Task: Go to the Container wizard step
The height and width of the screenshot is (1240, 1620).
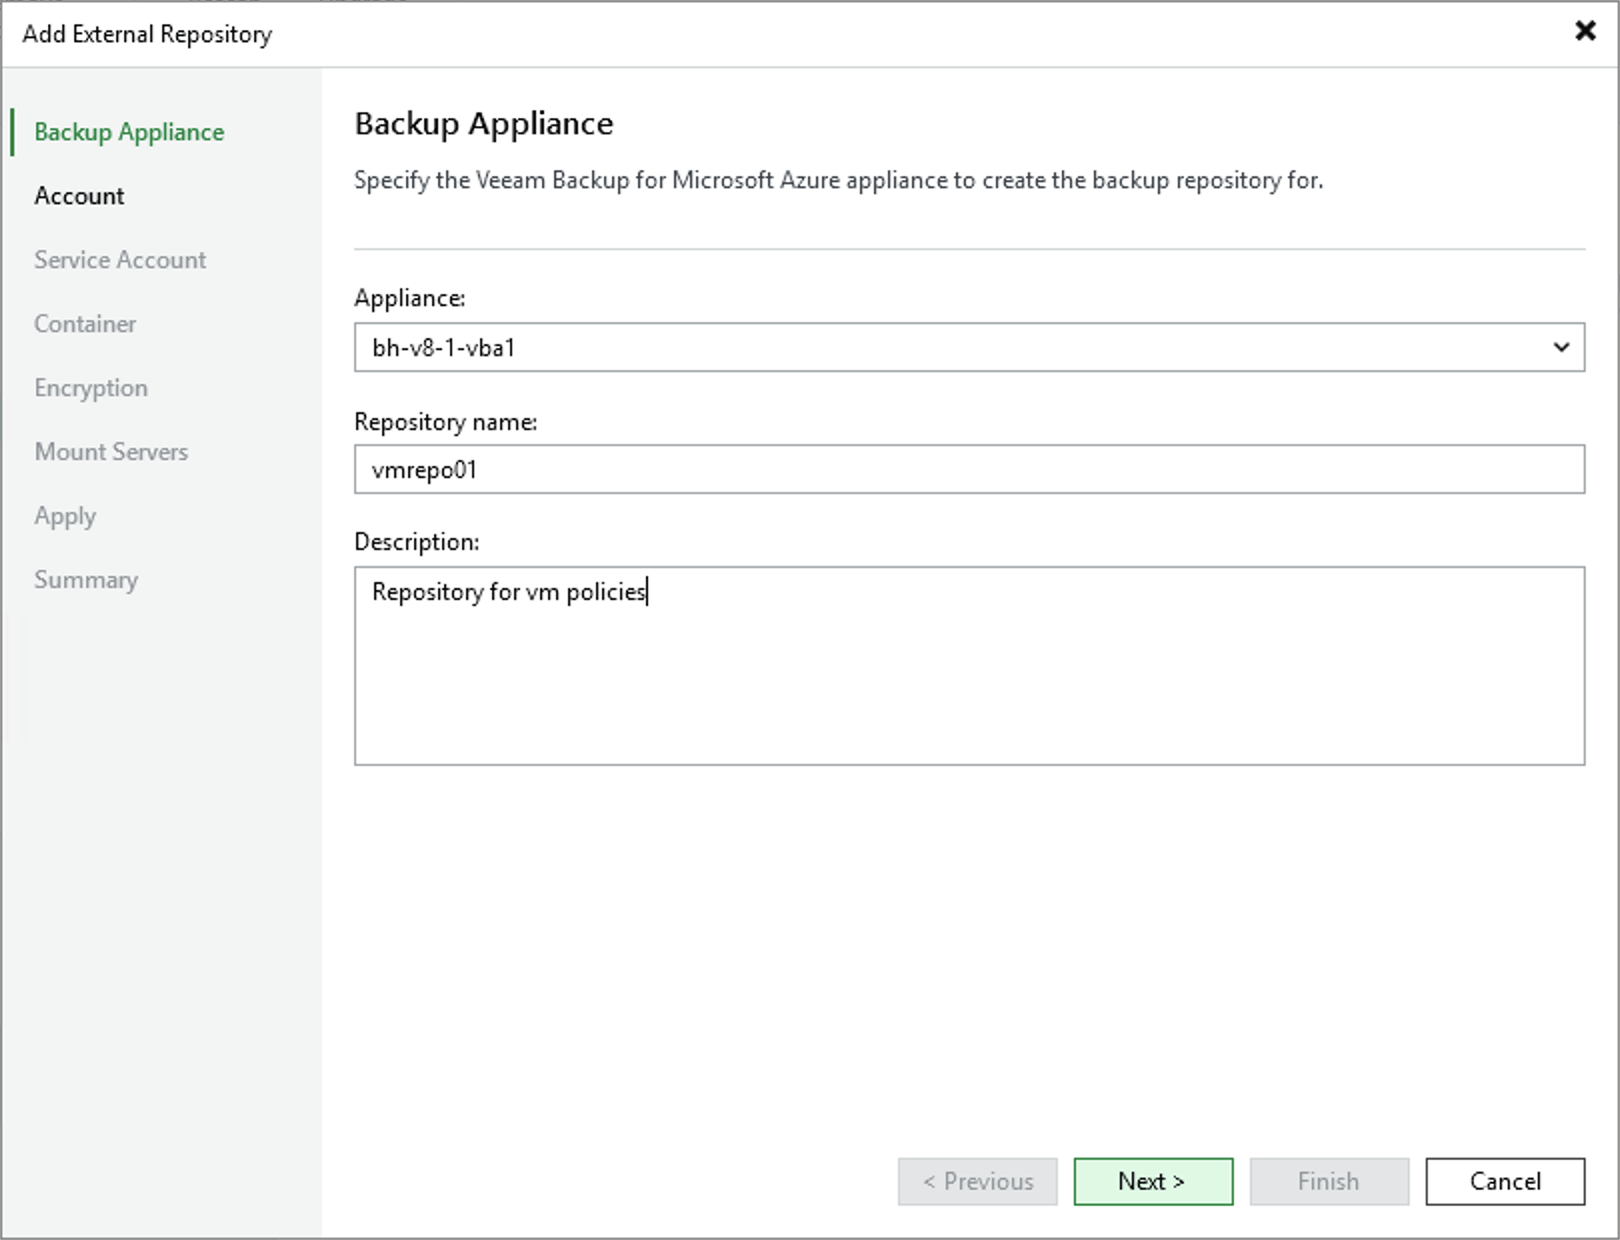Action: point(85,324)
